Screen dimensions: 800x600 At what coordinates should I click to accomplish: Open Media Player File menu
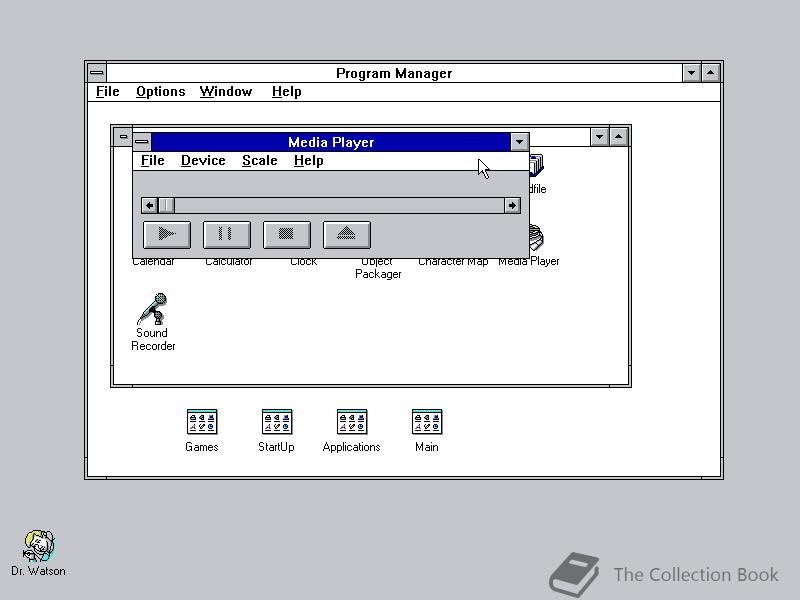(153, 161)
